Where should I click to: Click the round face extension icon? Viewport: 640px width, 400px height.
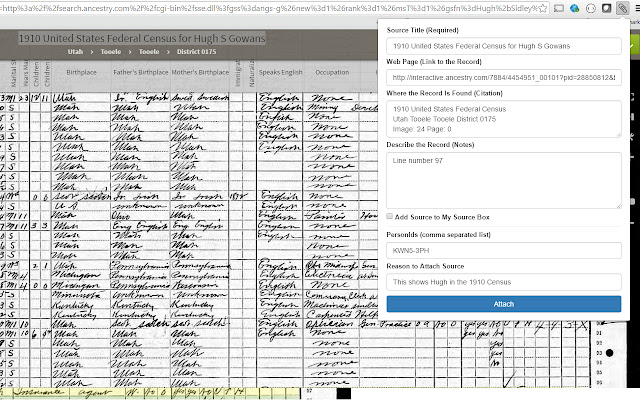coord(590,8)
